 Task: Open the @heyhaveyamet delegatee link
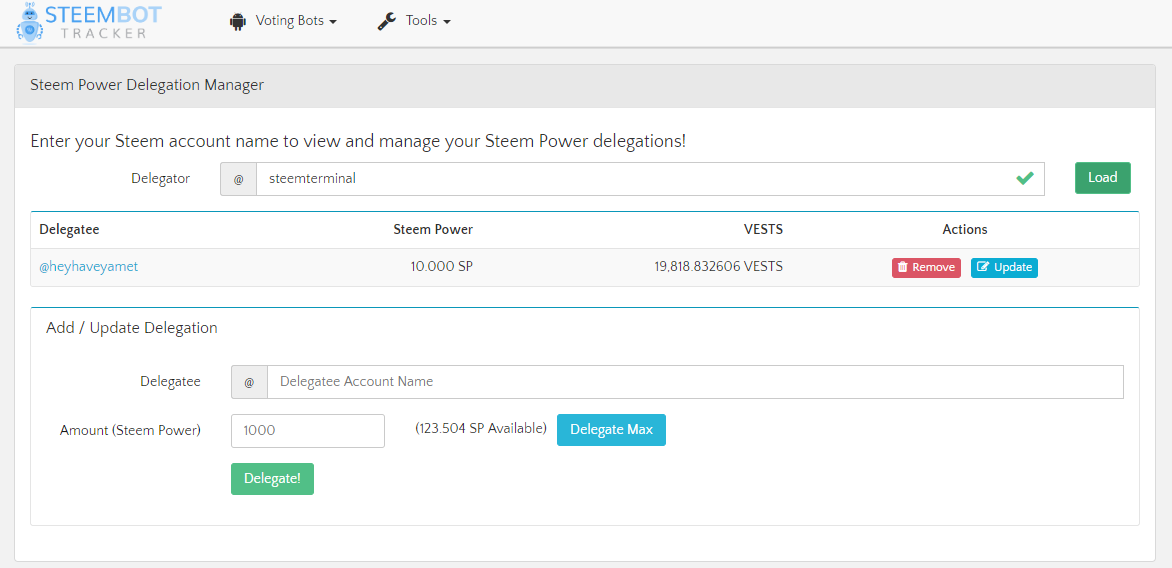coord(89,267)
